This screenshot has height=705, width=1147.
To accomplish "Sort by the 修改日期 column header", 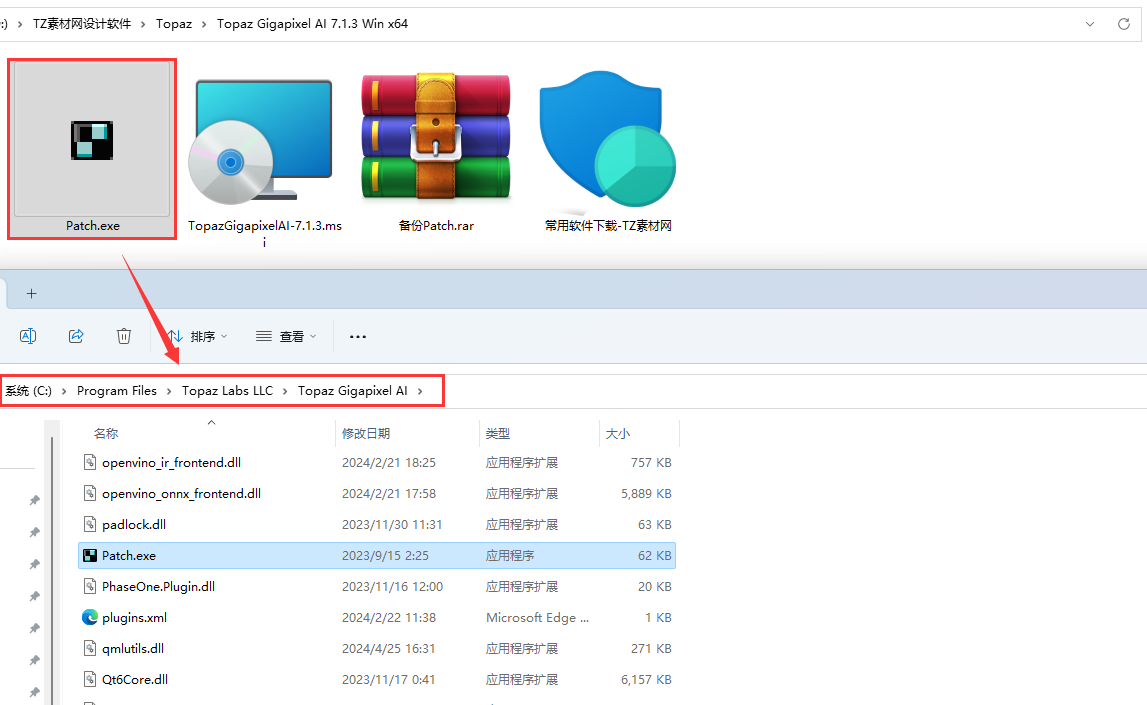I will pyautogui.click(x=366, y=434).
